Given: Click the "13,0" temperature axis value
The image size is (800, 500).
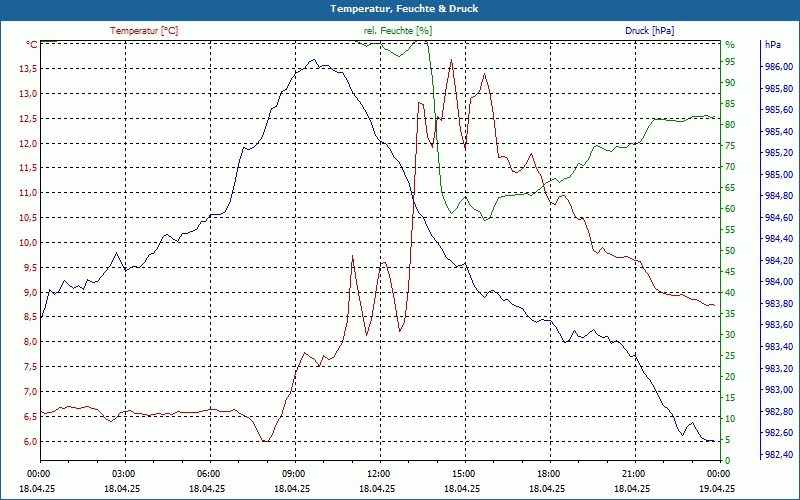Looking at the screenshot, I should pyautogui.click(x=28, y=94).
